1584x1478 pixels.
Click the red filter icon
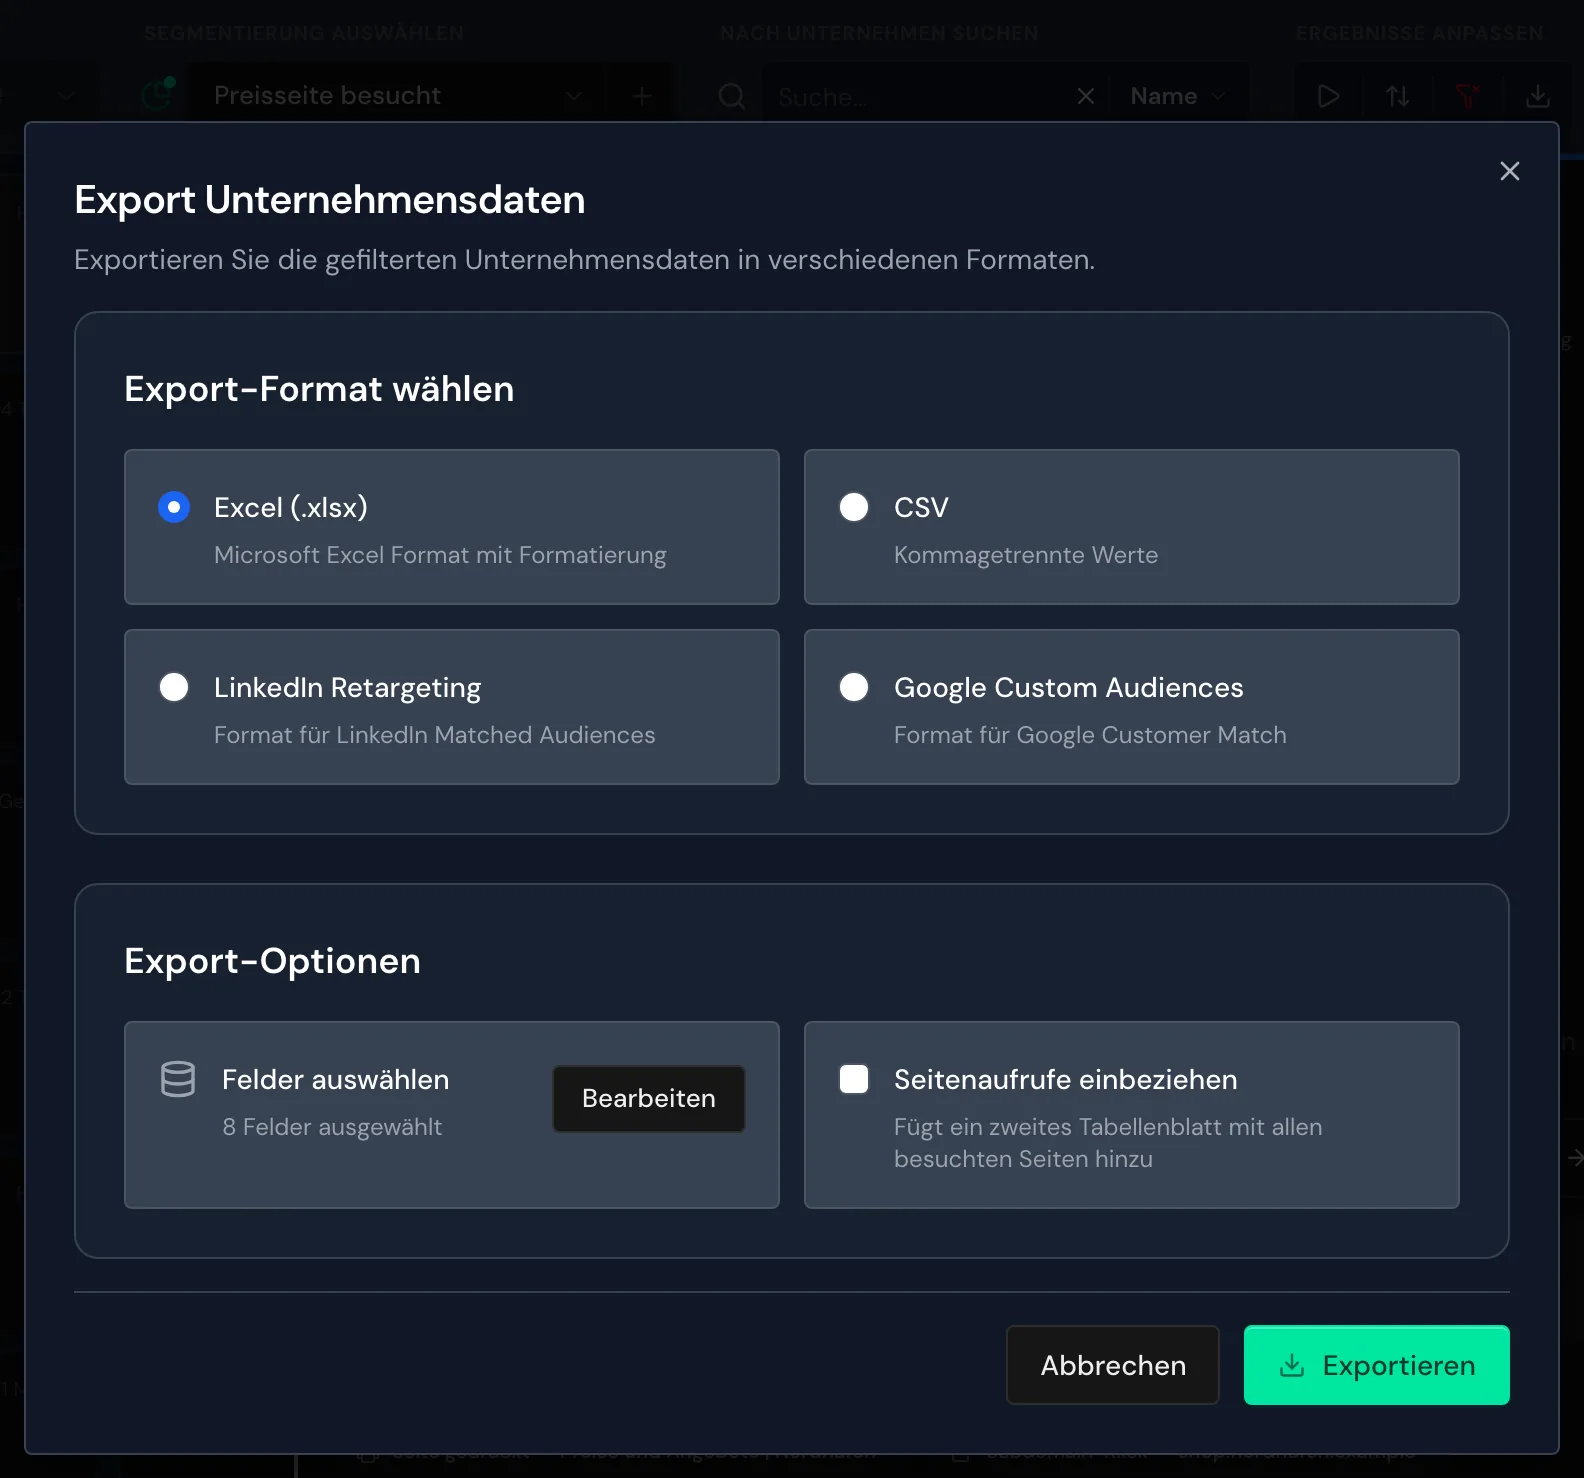[1468, 96]
